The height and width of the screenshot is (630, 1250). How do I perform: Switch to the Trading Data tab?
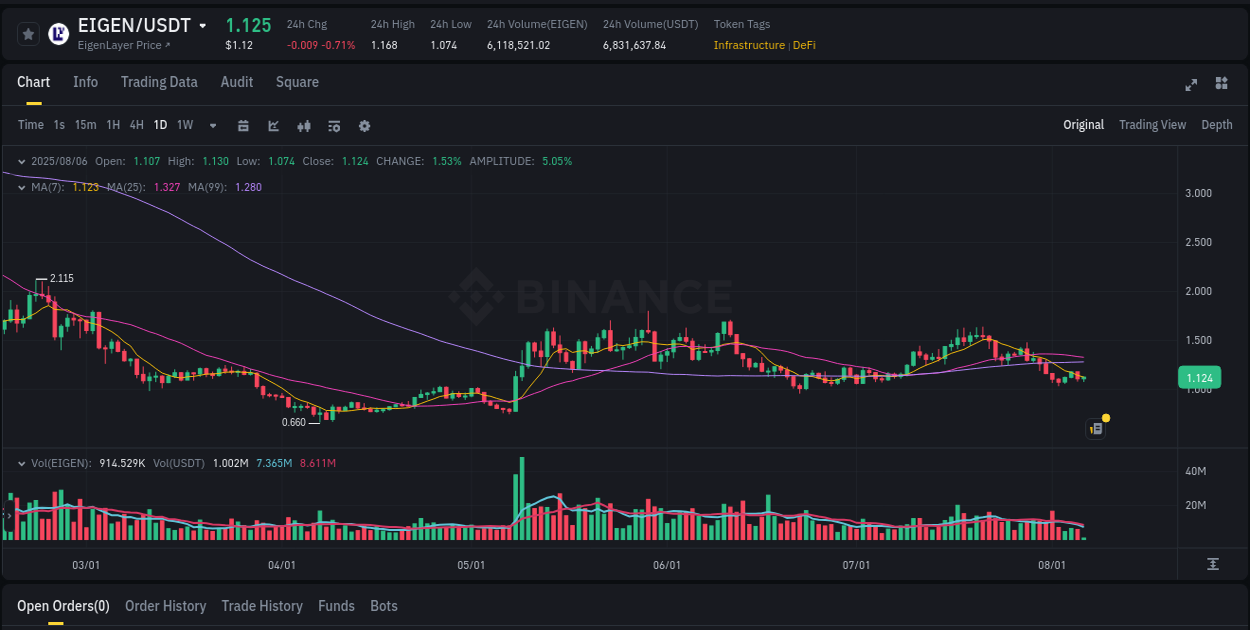pos(159,82)
